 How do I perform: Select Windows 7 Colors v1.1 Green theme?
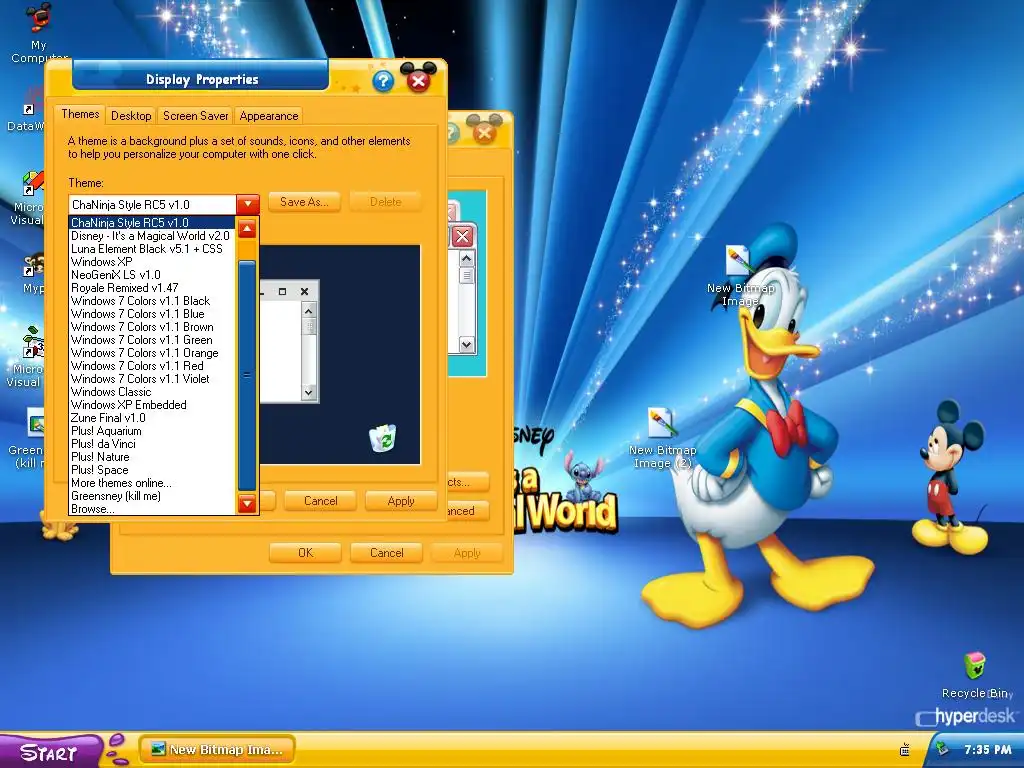point(152,340)
